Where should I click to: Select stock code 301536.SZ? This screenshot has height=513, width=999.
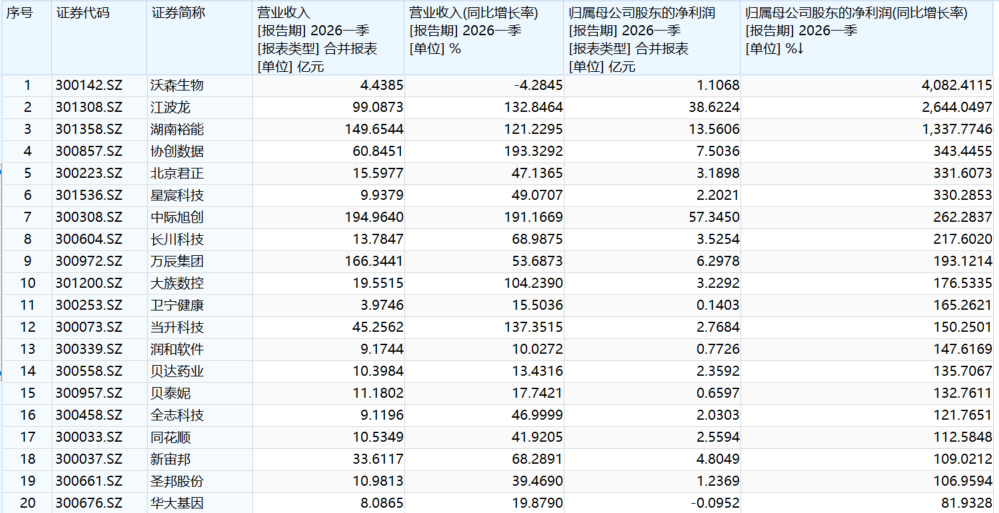tap(88, 196)
